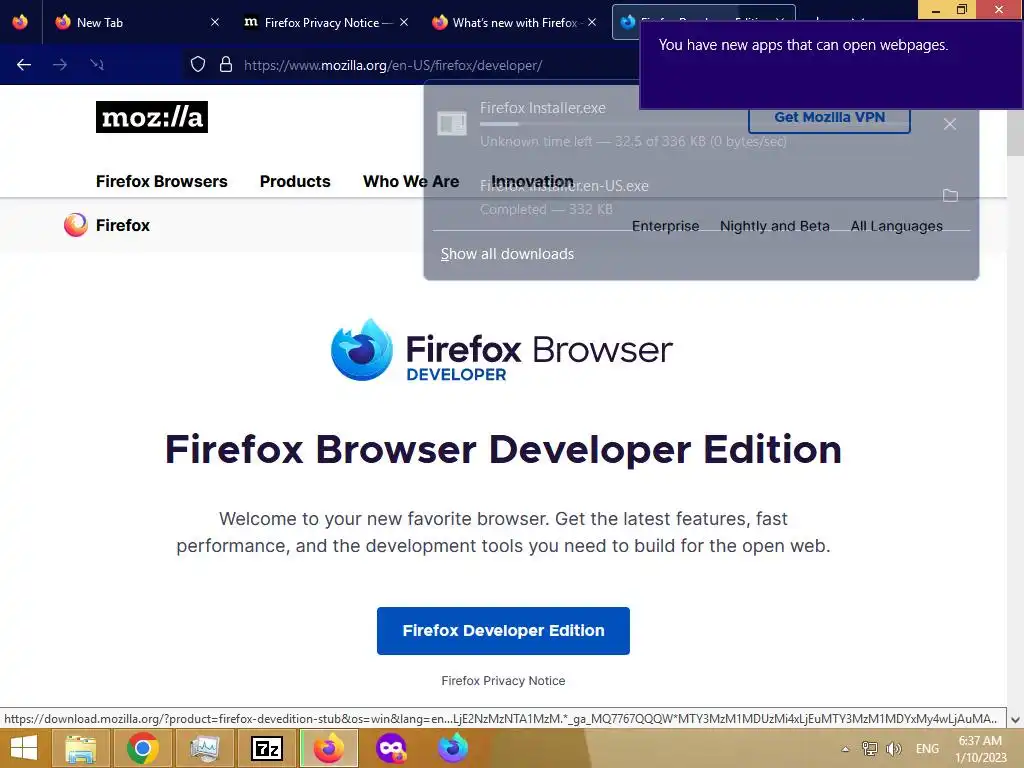Switch to What's new with Firefox tab

515,22
